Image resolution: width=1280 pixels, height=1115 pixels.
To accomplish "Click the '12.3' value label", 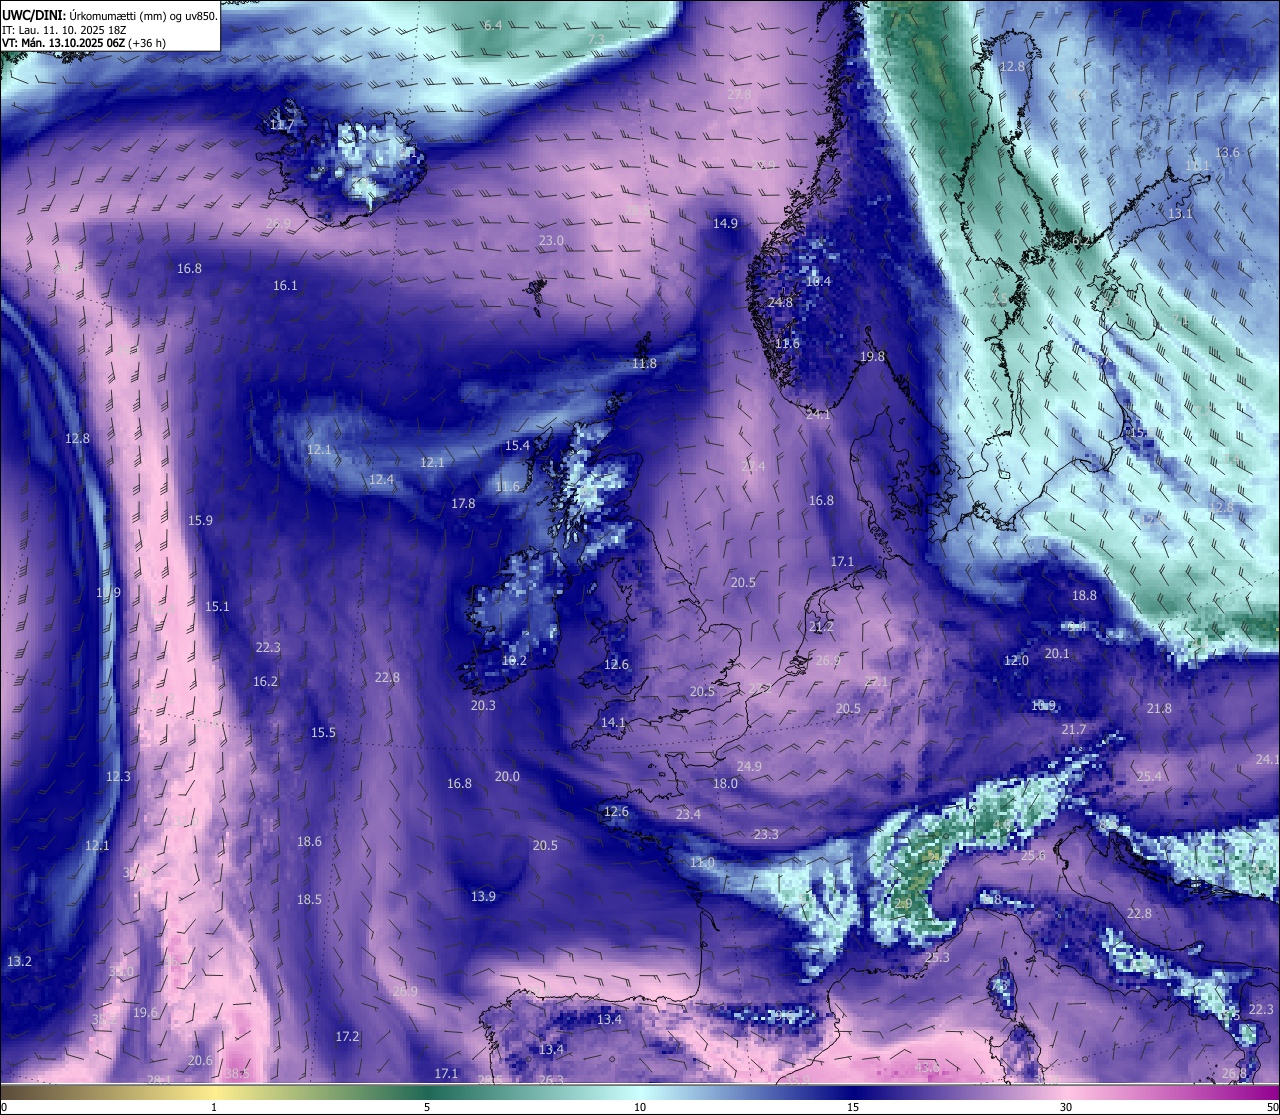I will pyautogui.click(x=118, y=776).
